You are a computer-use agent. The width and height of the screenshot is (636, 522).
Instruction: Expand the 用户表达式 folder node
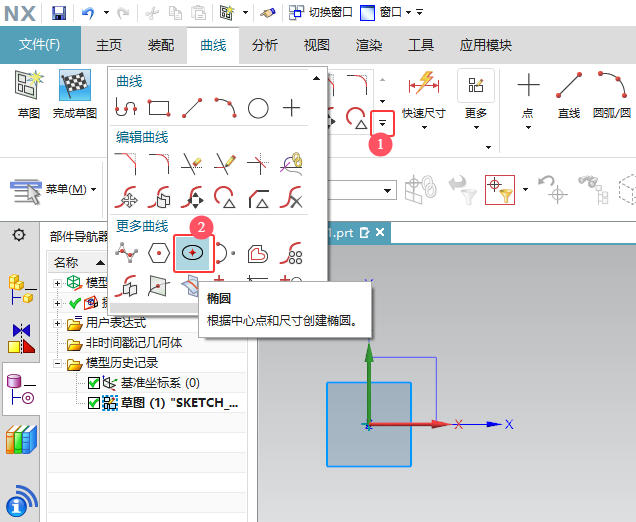[57, 323]
